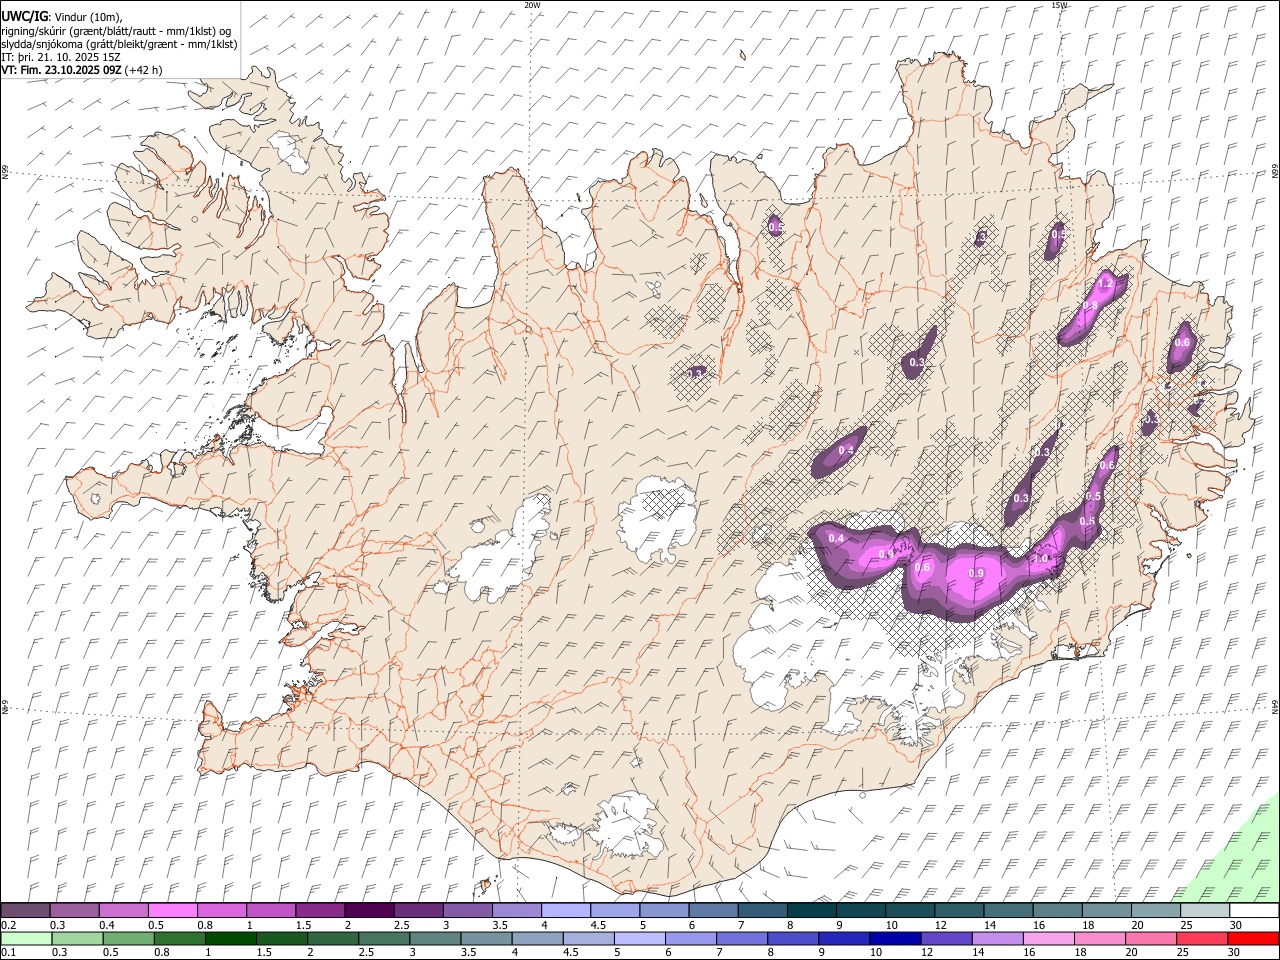Click the bright red 30 swatch, lower legend

click(x=1254, y=938)
